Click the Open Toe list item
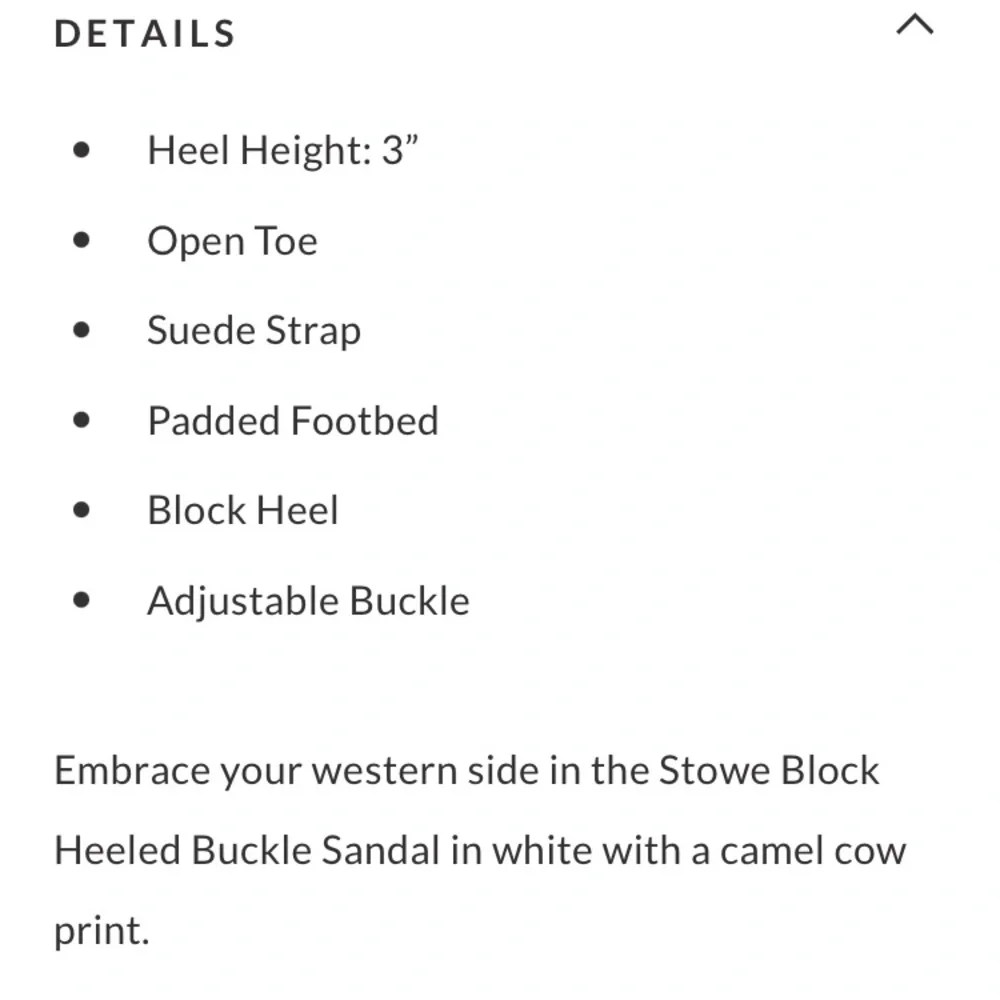Viewport: 1000px width, 1000px height. (232, 241)
